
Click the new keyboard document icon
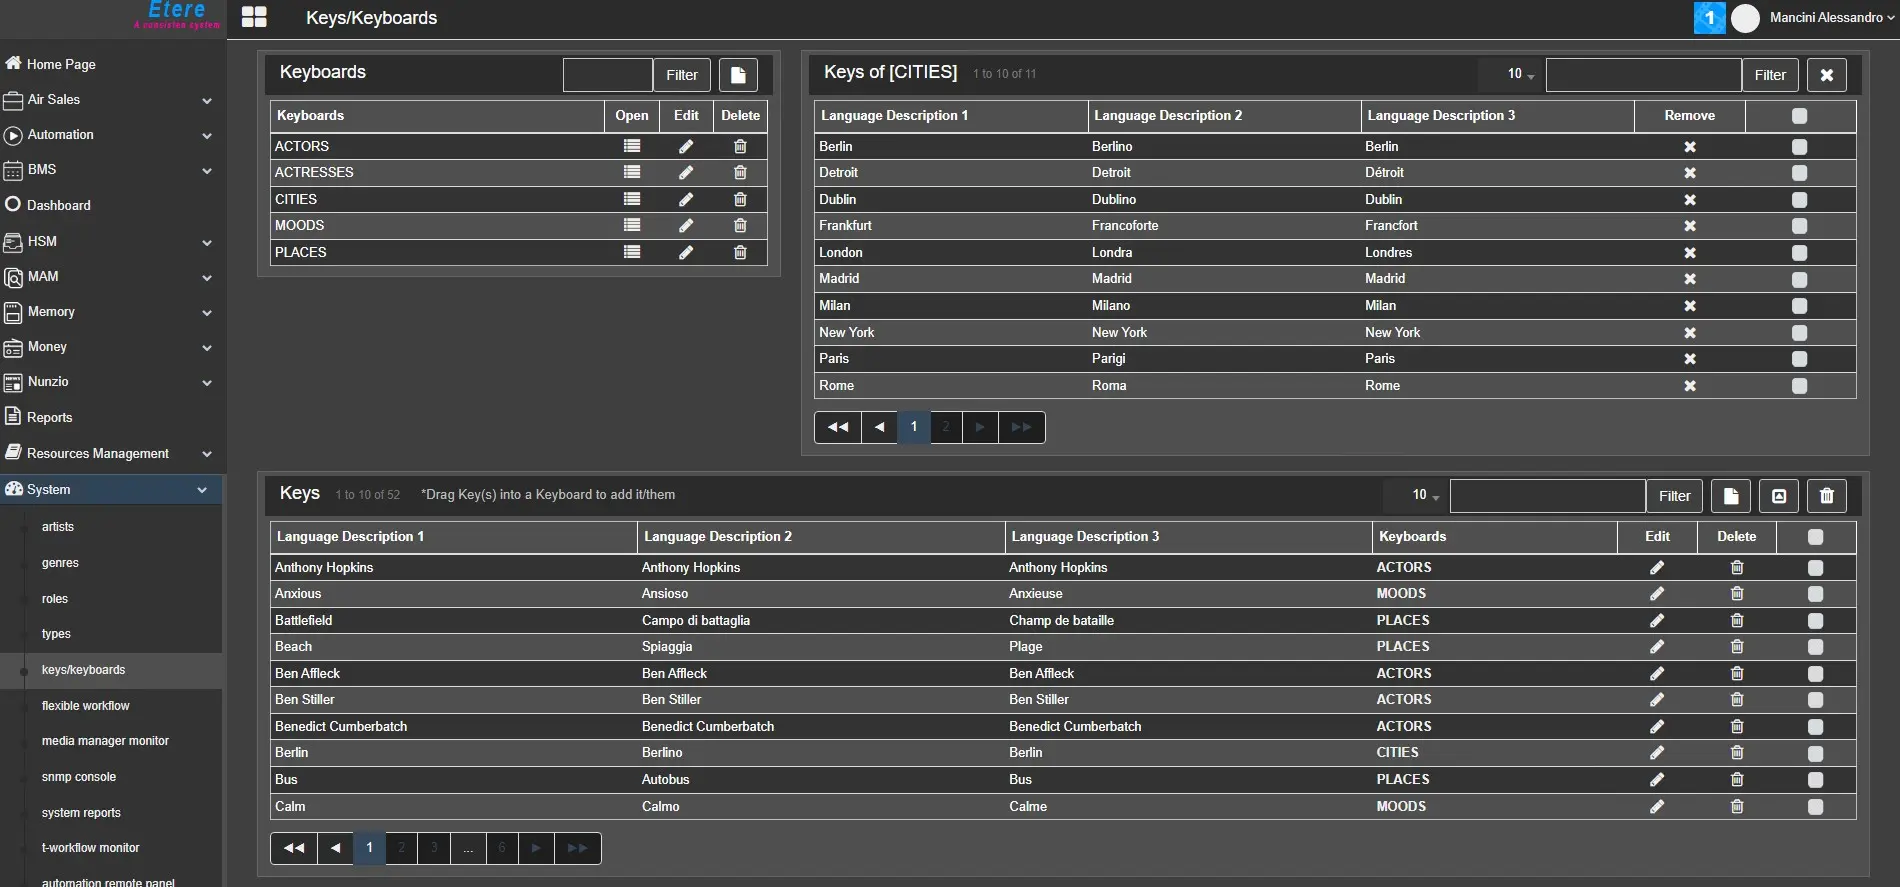738,75
